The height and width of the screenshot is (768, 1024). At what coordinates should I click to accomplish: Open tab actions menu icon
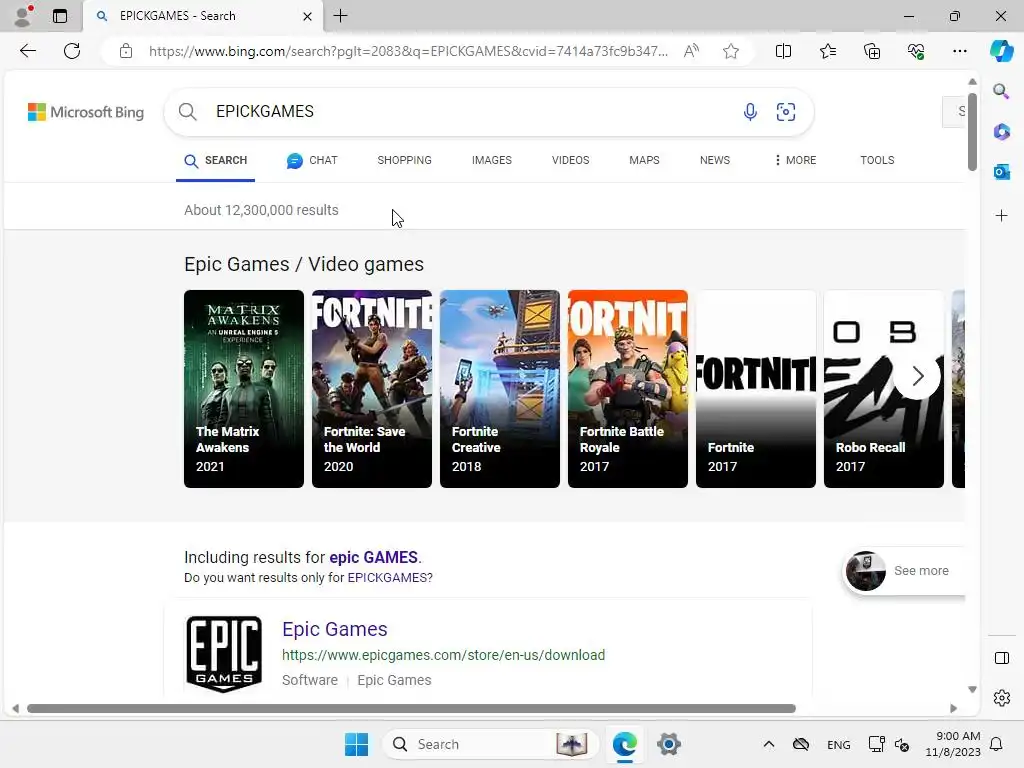[59, 16]
